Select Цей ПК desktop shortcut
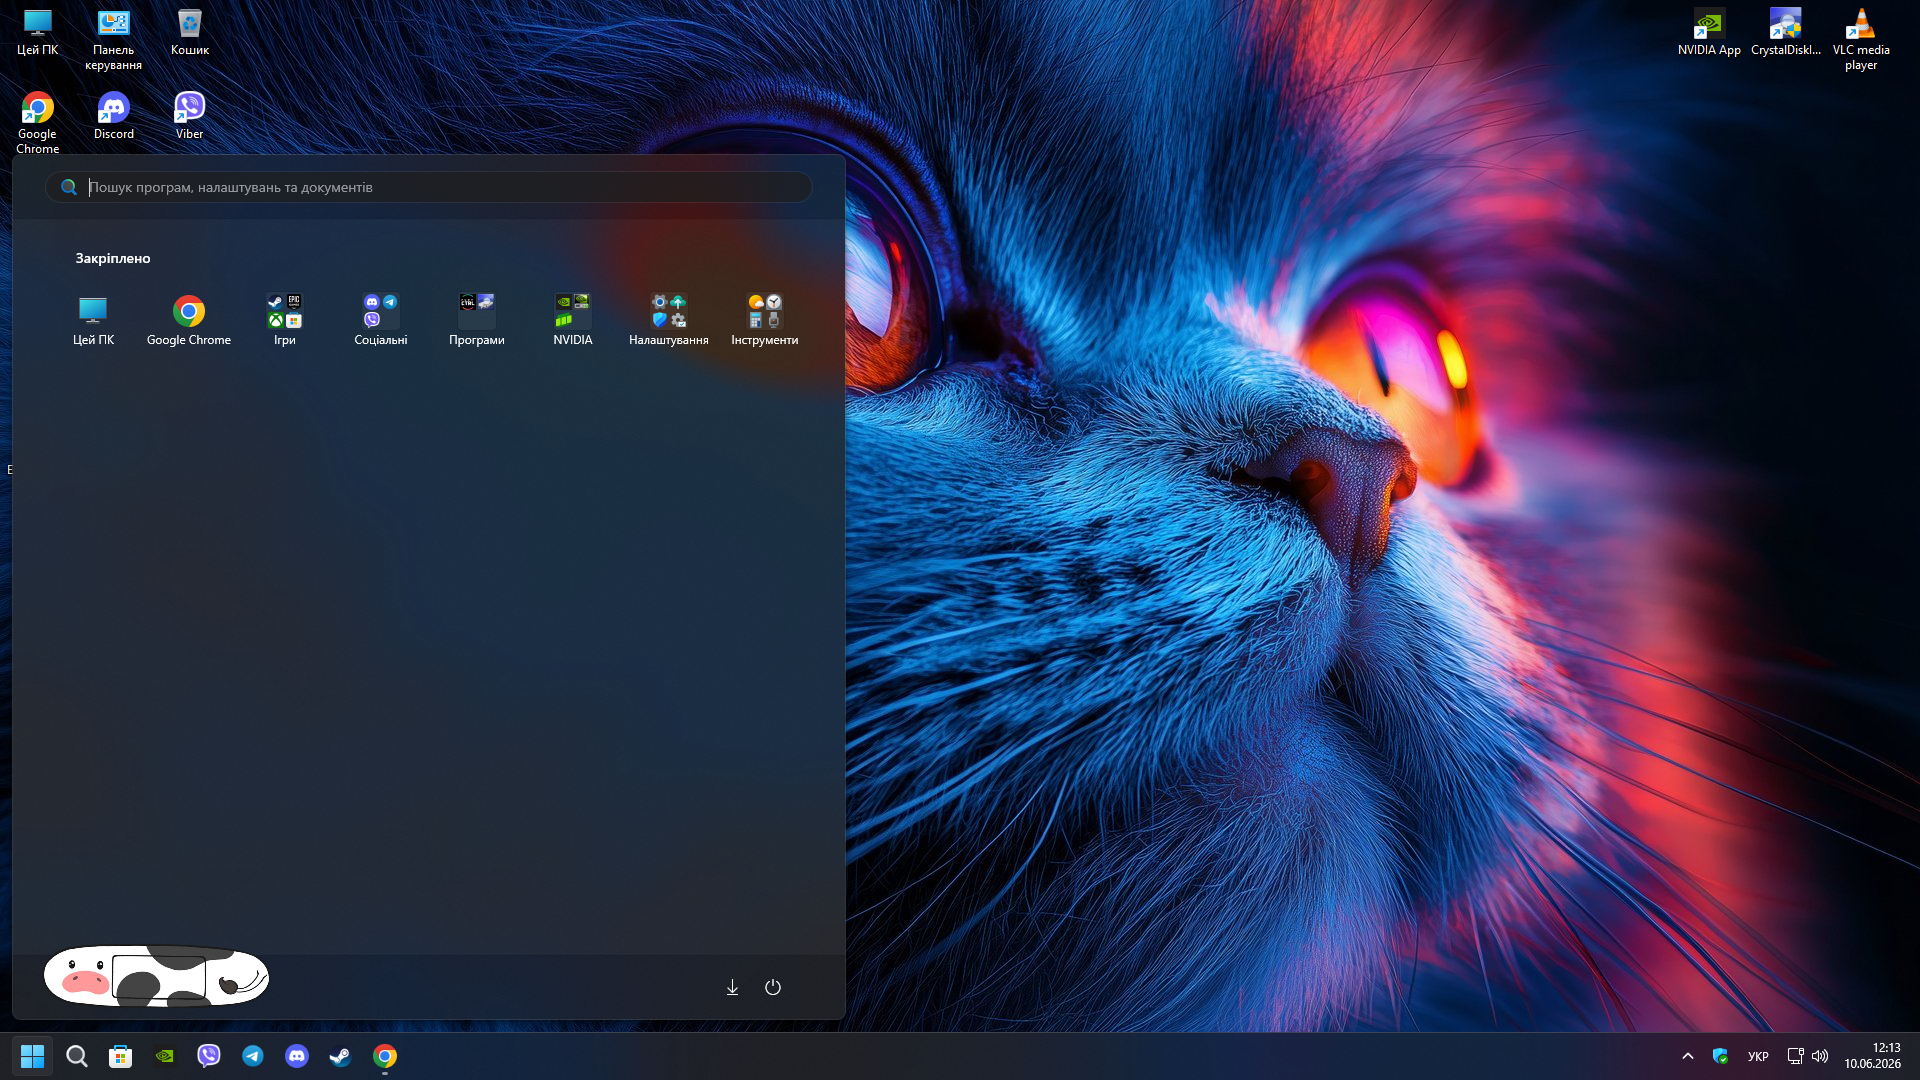1920x1080 pixels. [38, 32]
